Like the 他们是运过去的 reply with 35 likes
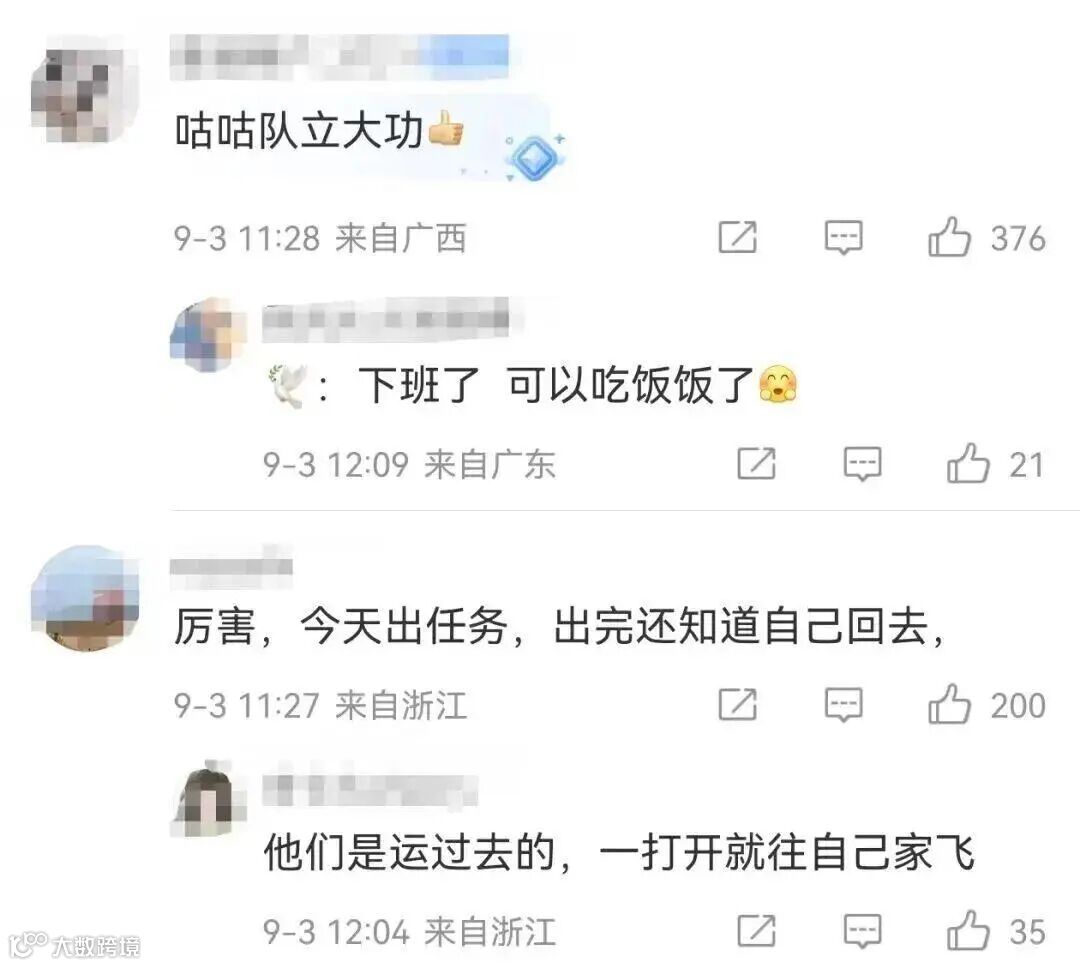This screenshot has height=966, width=1080. (968, 931)
